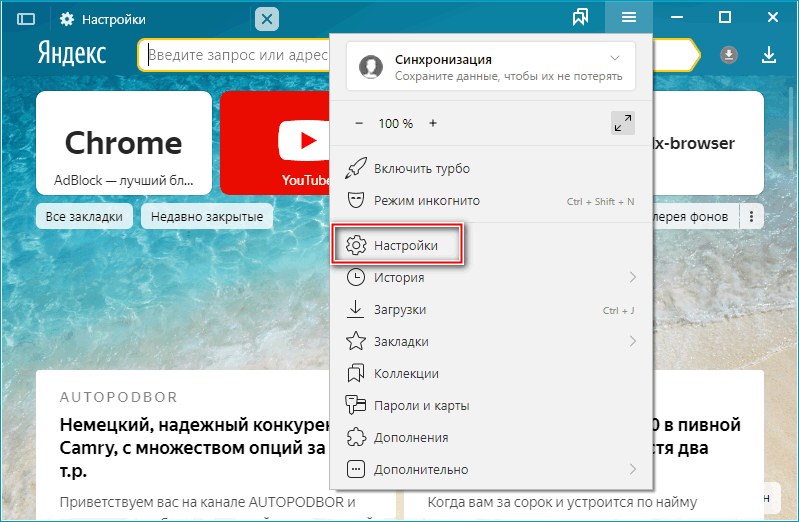
Task: Open Коллекции menu entry
Action: pyautogui.click(x=491, y=374)
